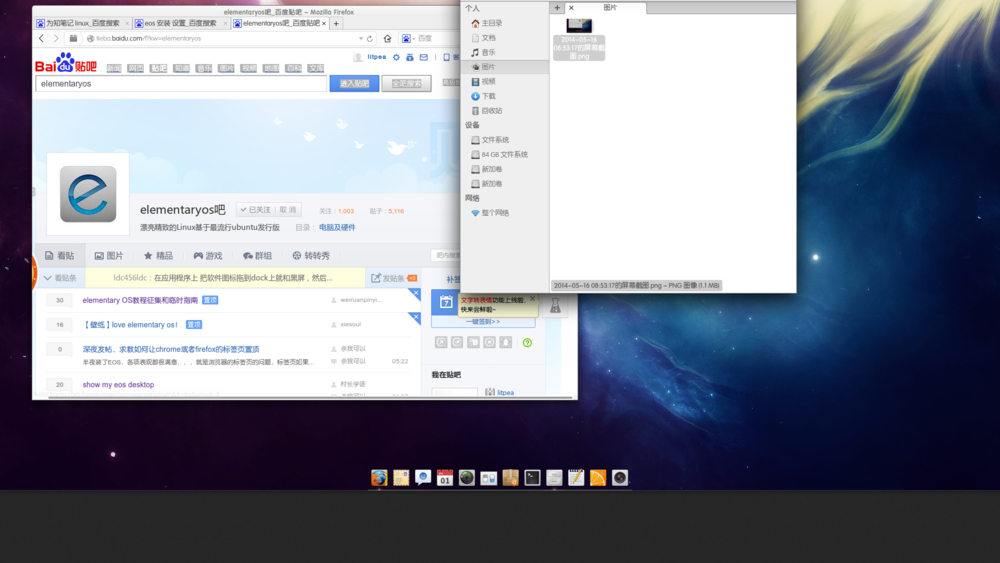Open the chat bubble dock icon

click(423, 478)
